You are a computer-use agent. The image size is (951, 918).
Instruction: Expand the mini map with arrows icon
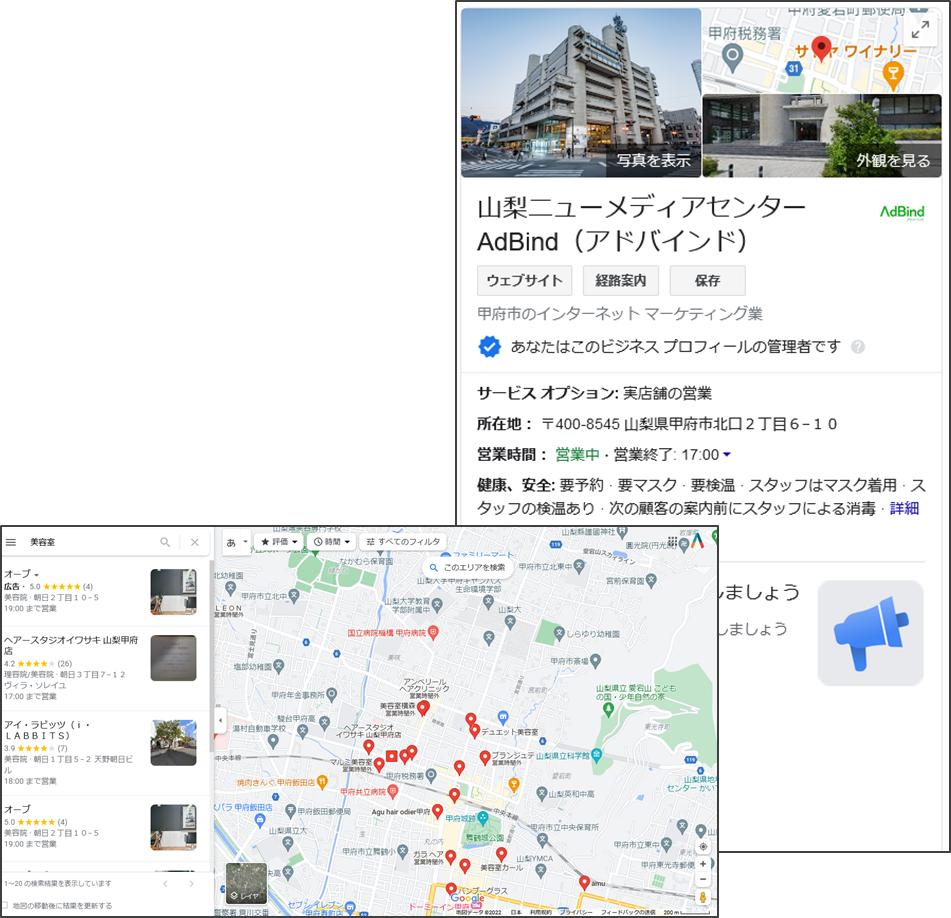[920, 28]
